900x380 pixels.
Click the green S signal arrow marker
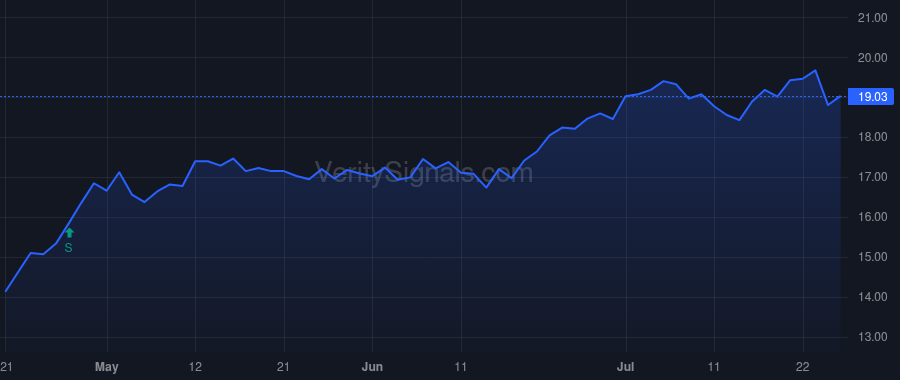(69, 232)
